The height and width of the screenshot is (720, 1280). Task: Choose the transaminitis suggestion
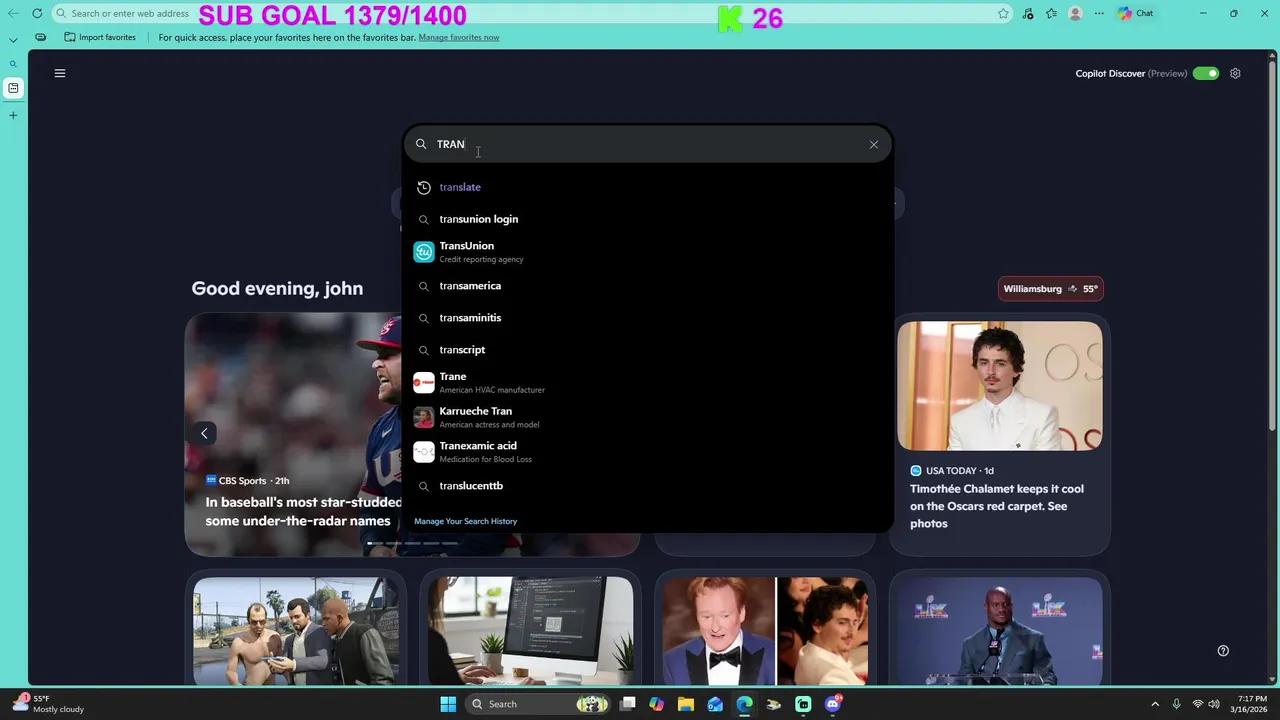pos(647,318)
